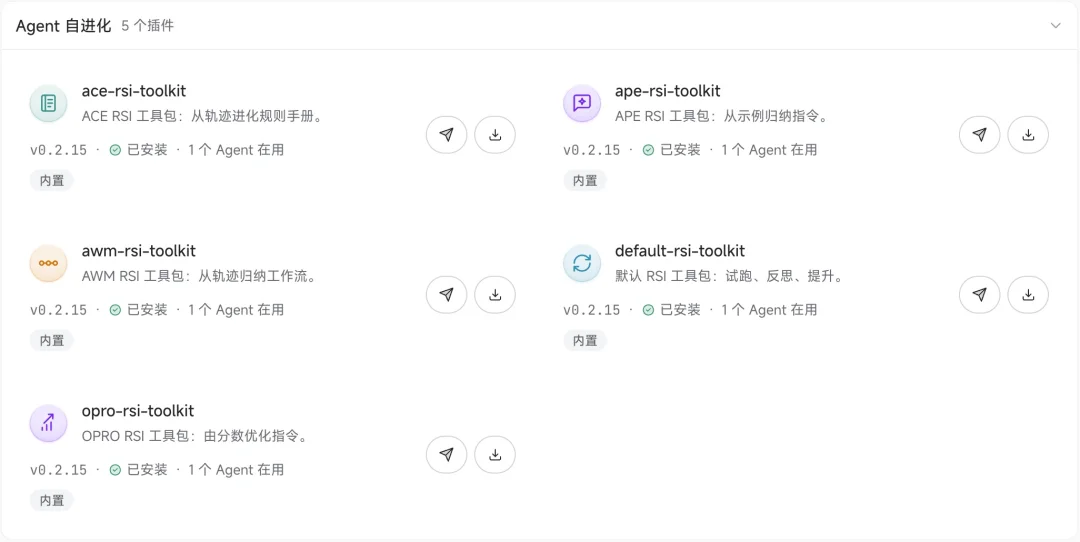Click the send icon for ape-rsi-toolkit
The height and width of the screenshot is (542, 1080).
[979, 135]
